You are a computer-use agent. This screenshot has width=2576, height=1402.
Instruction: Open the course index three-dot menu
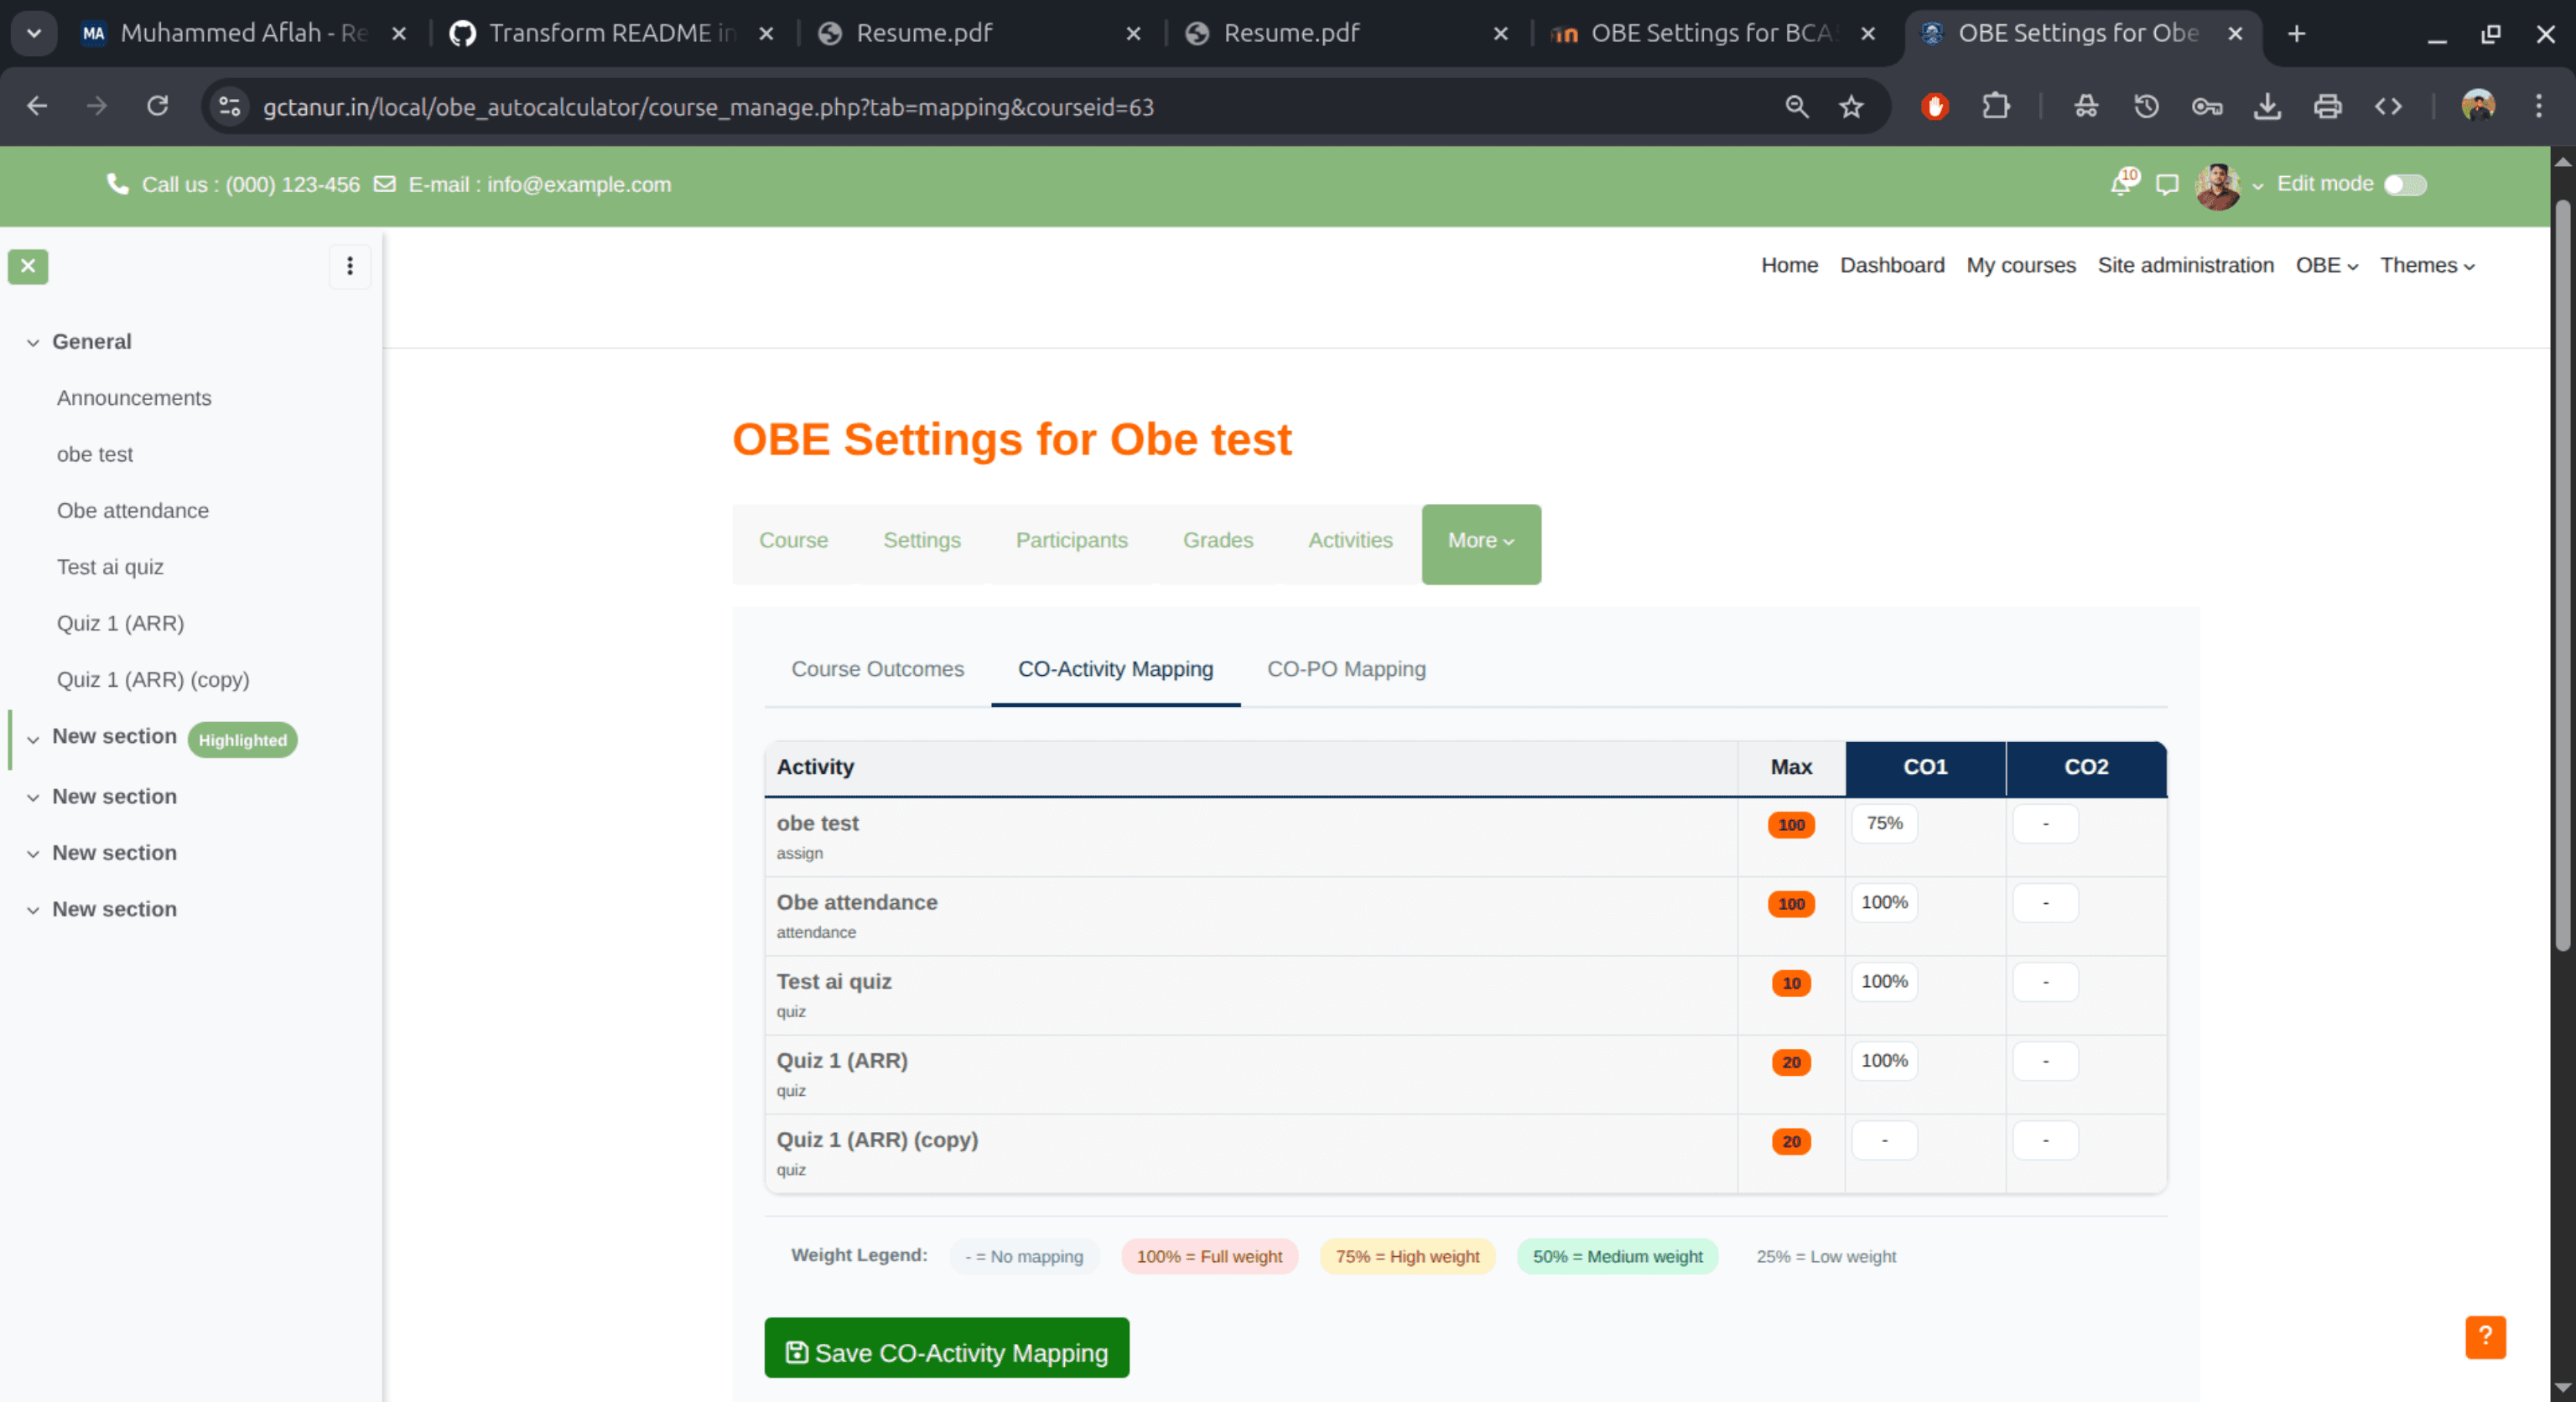click(x=350, y=266)
